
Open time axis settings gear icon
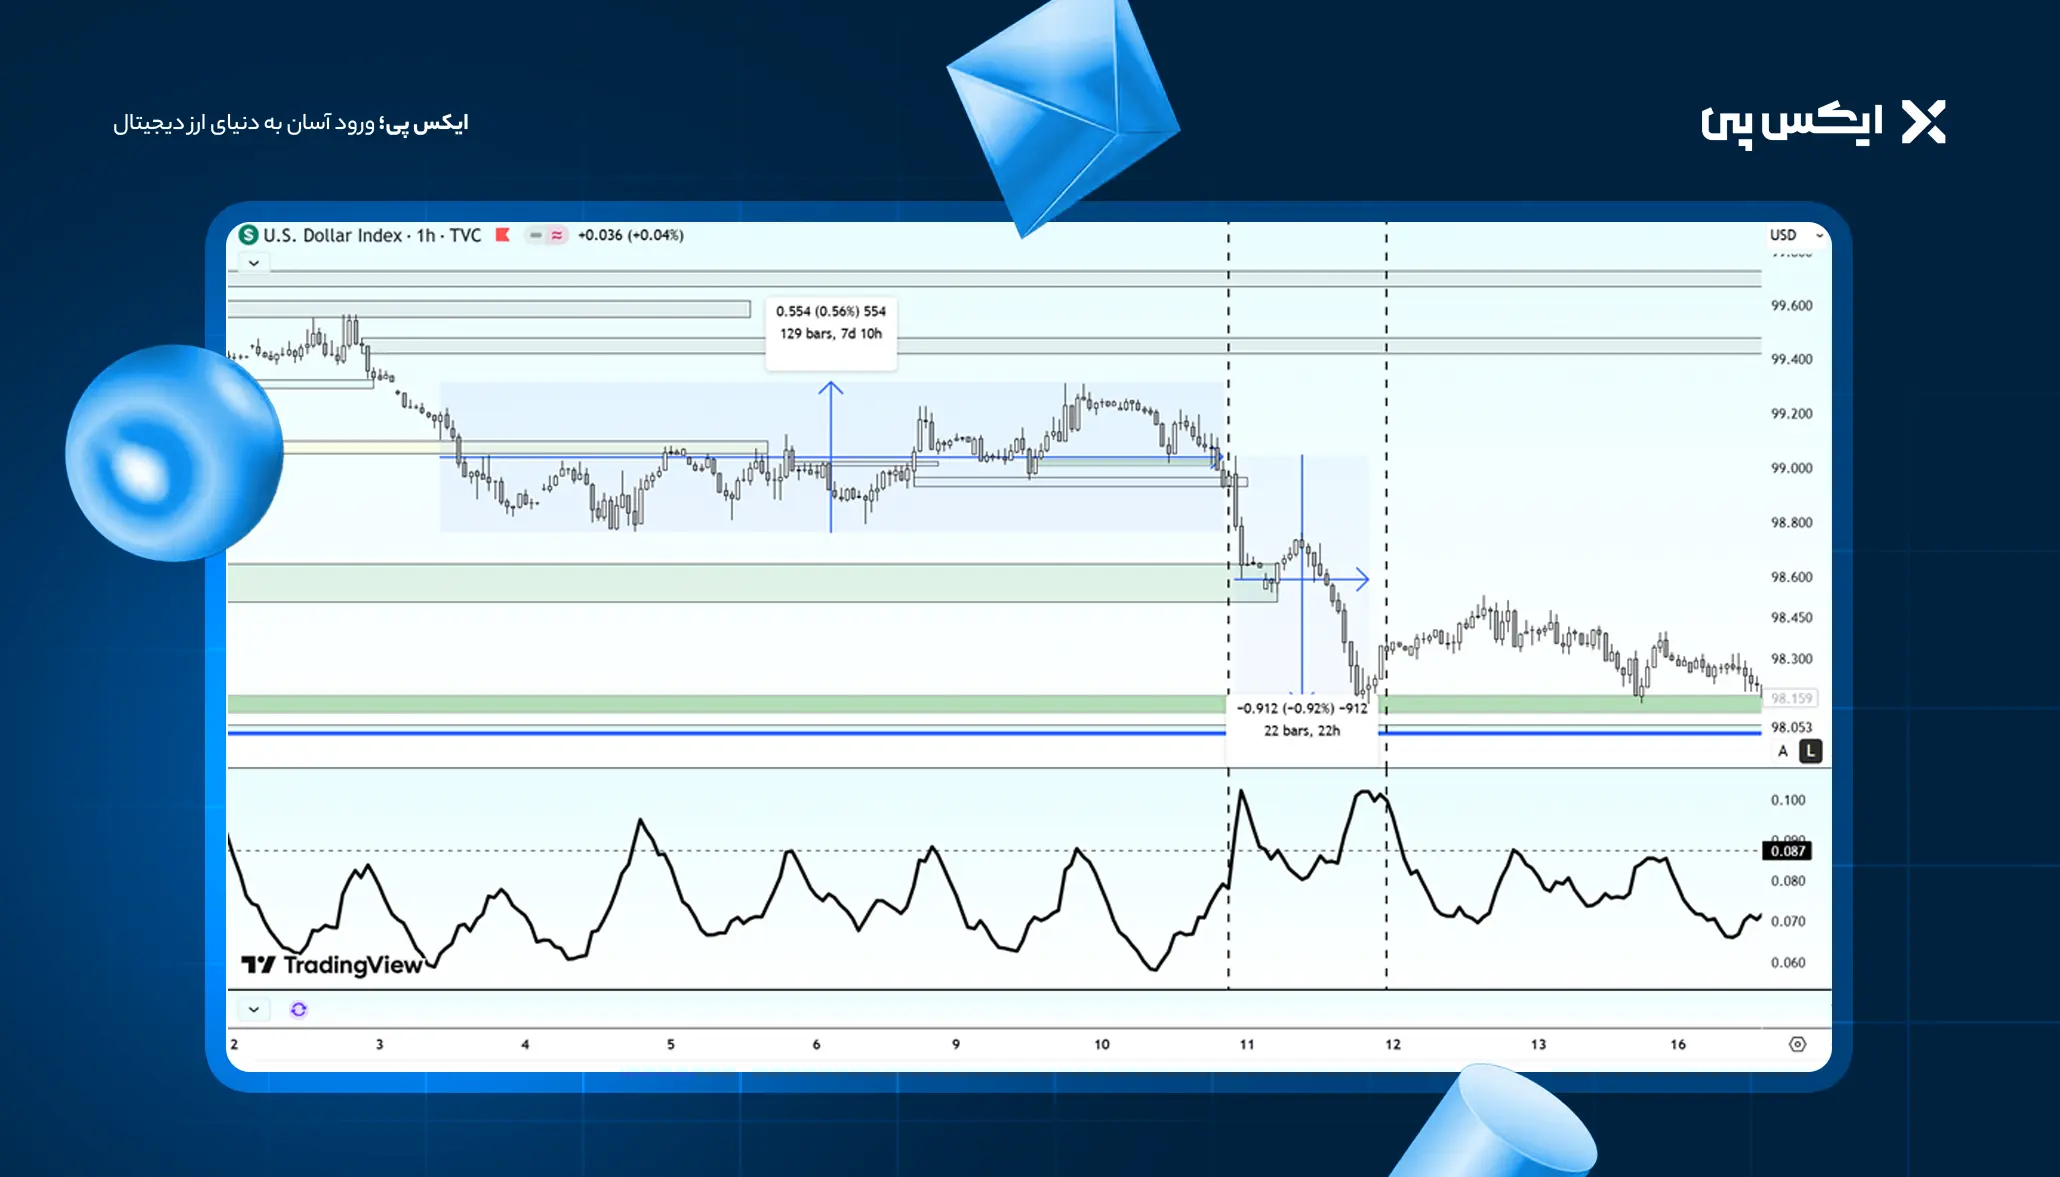pos(1797,1044)
